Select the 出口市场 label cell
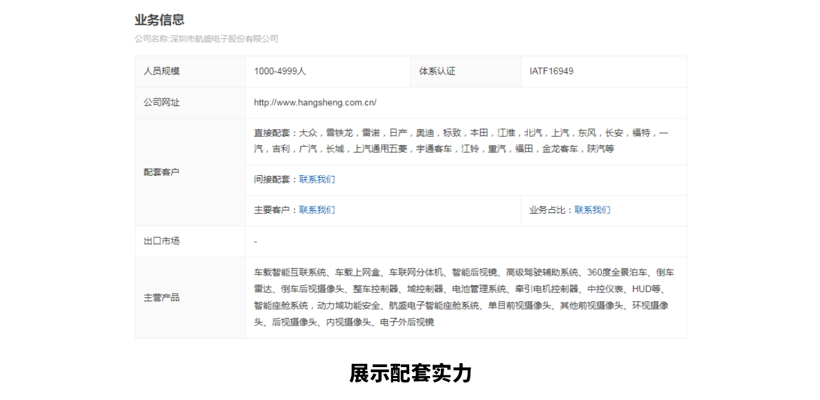Screen dimensions: 820x400 point(161,241)
